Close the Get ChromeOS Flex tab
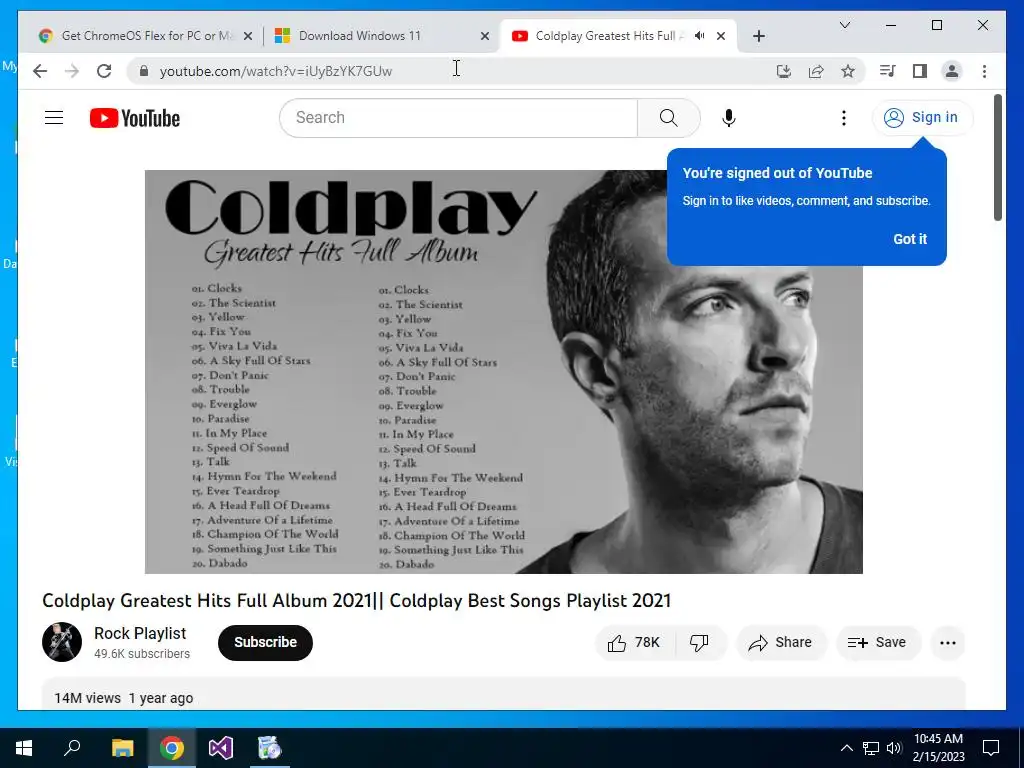Image resolution: width=1024 pixels, height=768 pixels. tap(248, 37)
